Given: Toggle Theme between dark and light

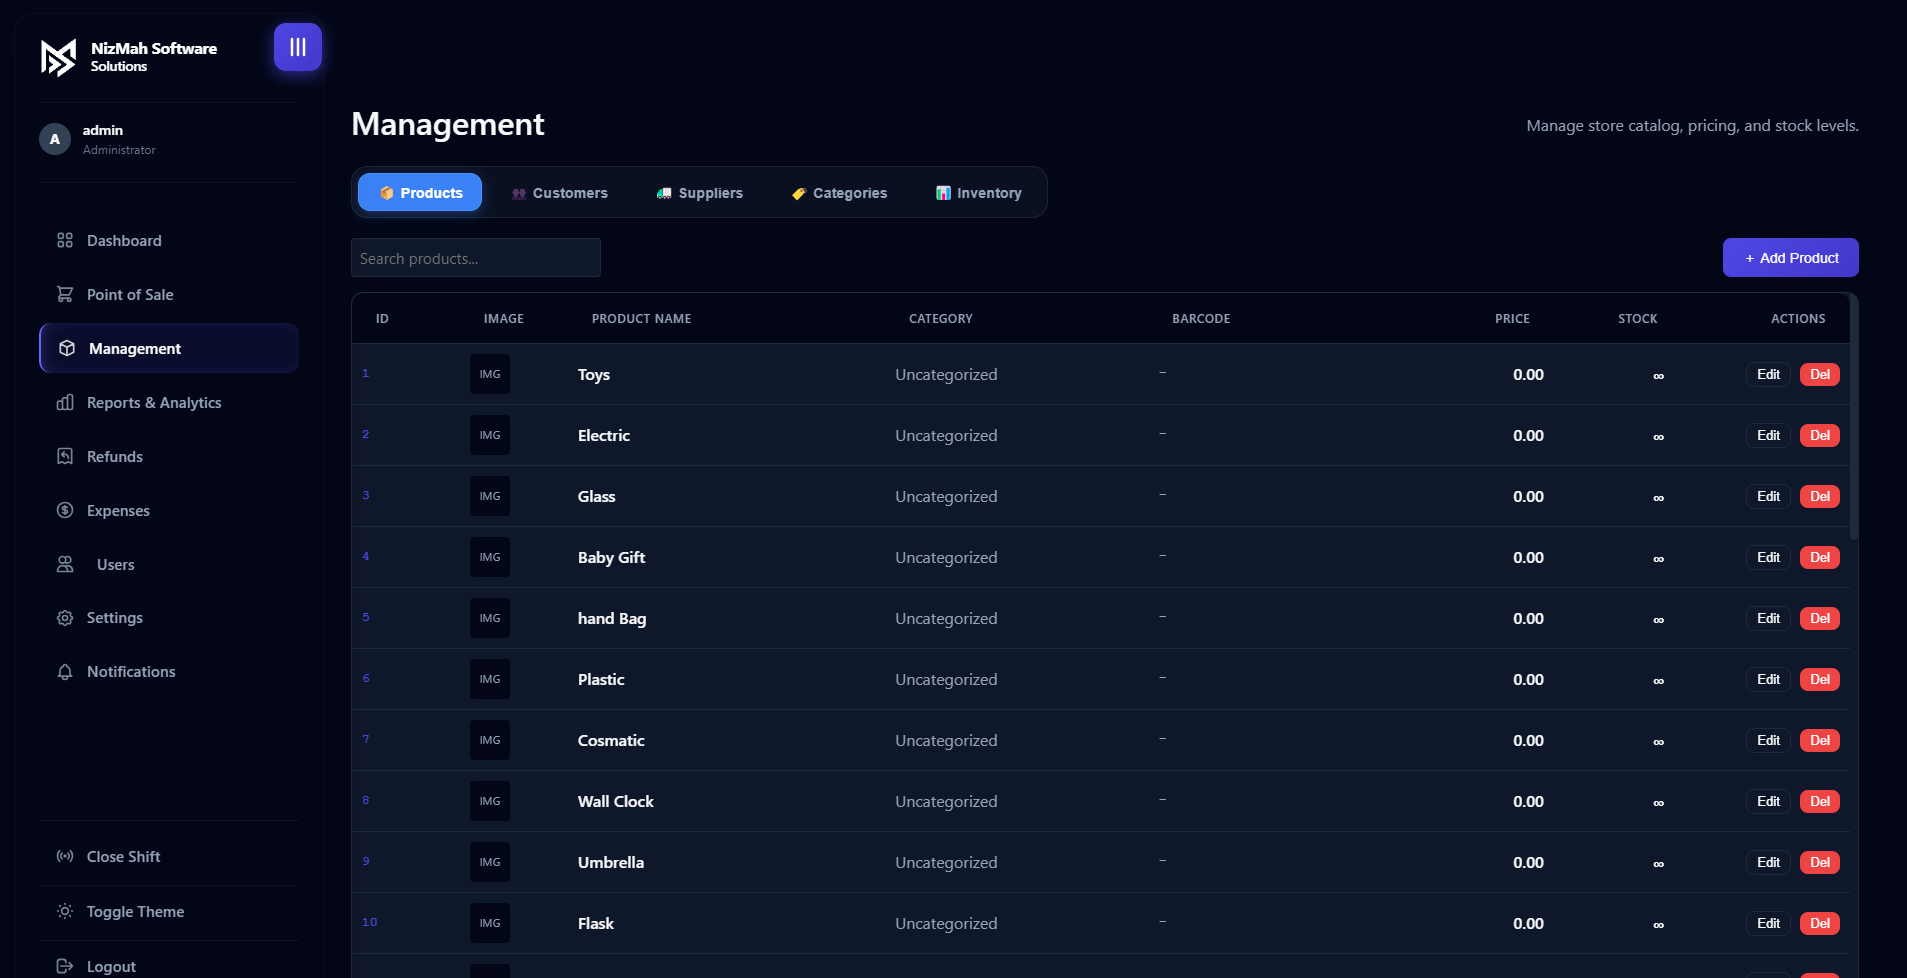Looking at the screenshot, I should (x=135, y=911).
